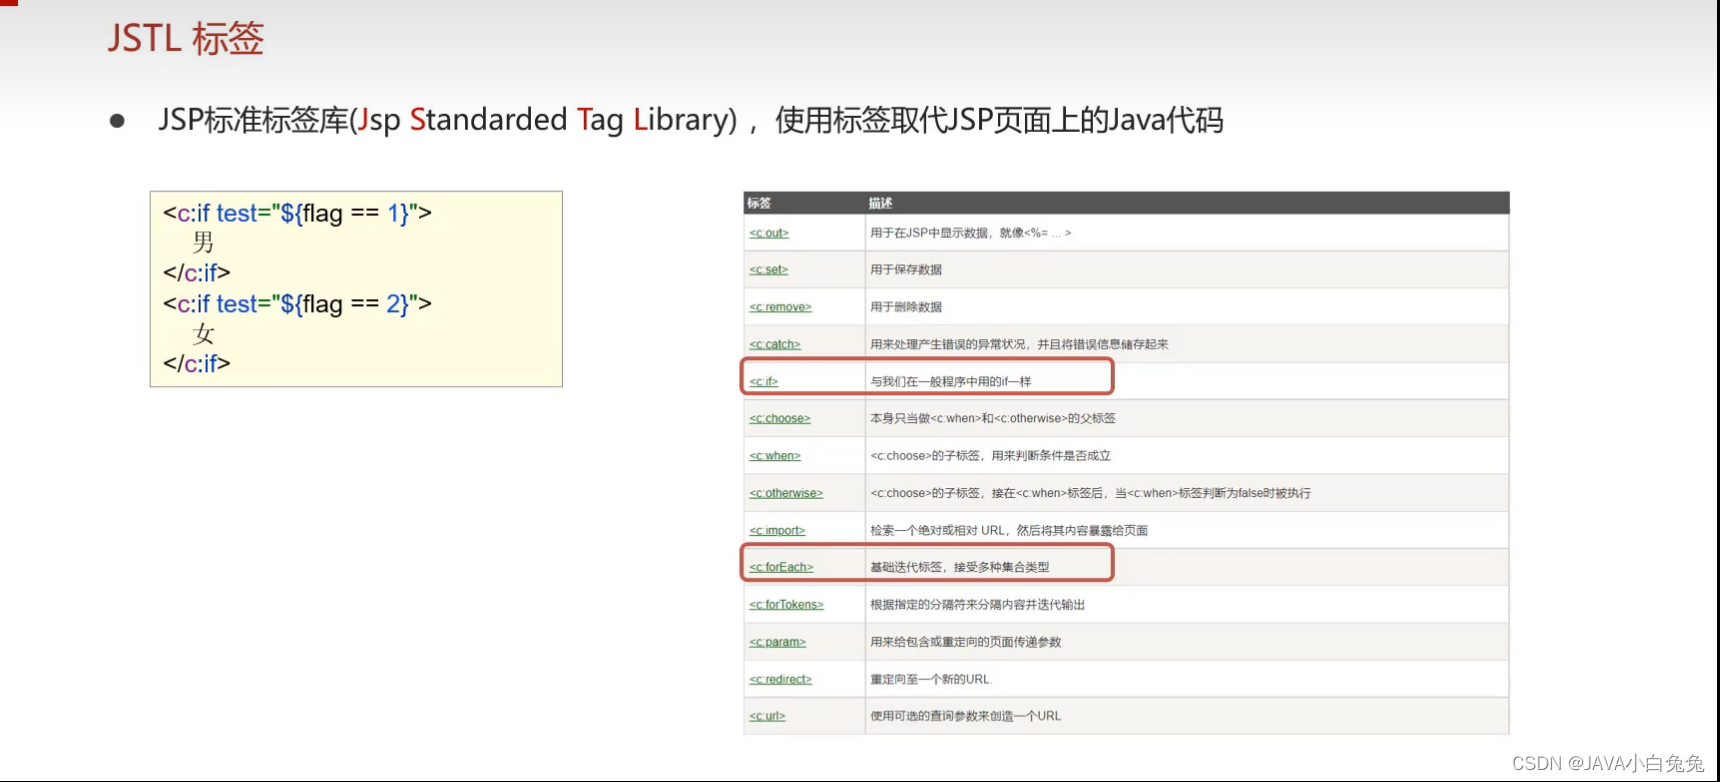Open the <c:if> tag link

764,382
